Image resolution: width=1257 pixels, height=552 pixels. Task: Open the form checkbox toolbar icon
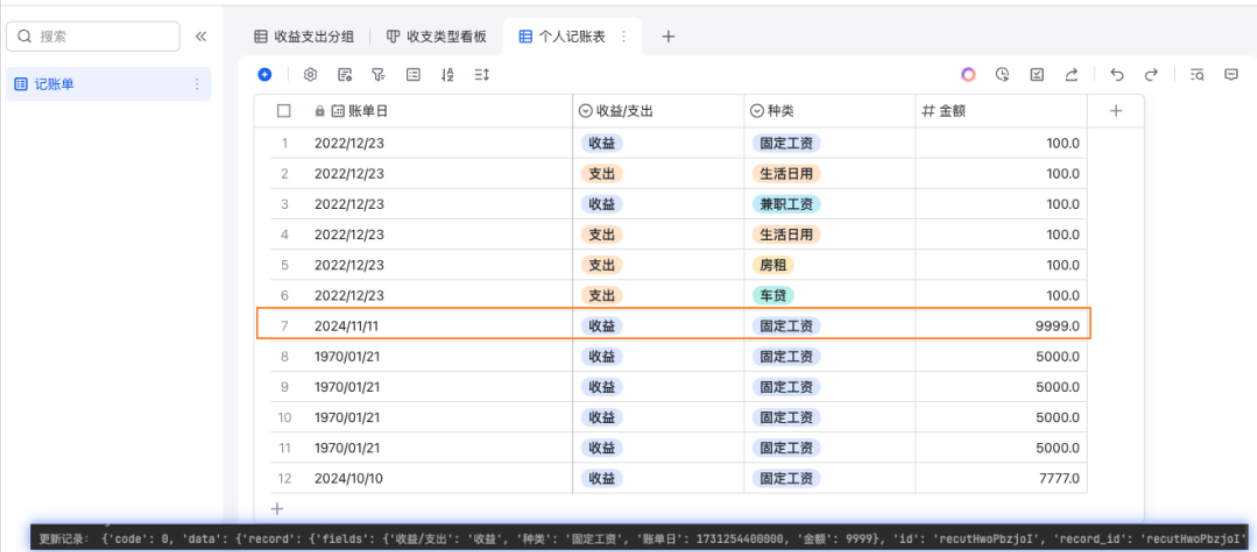coord(1037,74)
